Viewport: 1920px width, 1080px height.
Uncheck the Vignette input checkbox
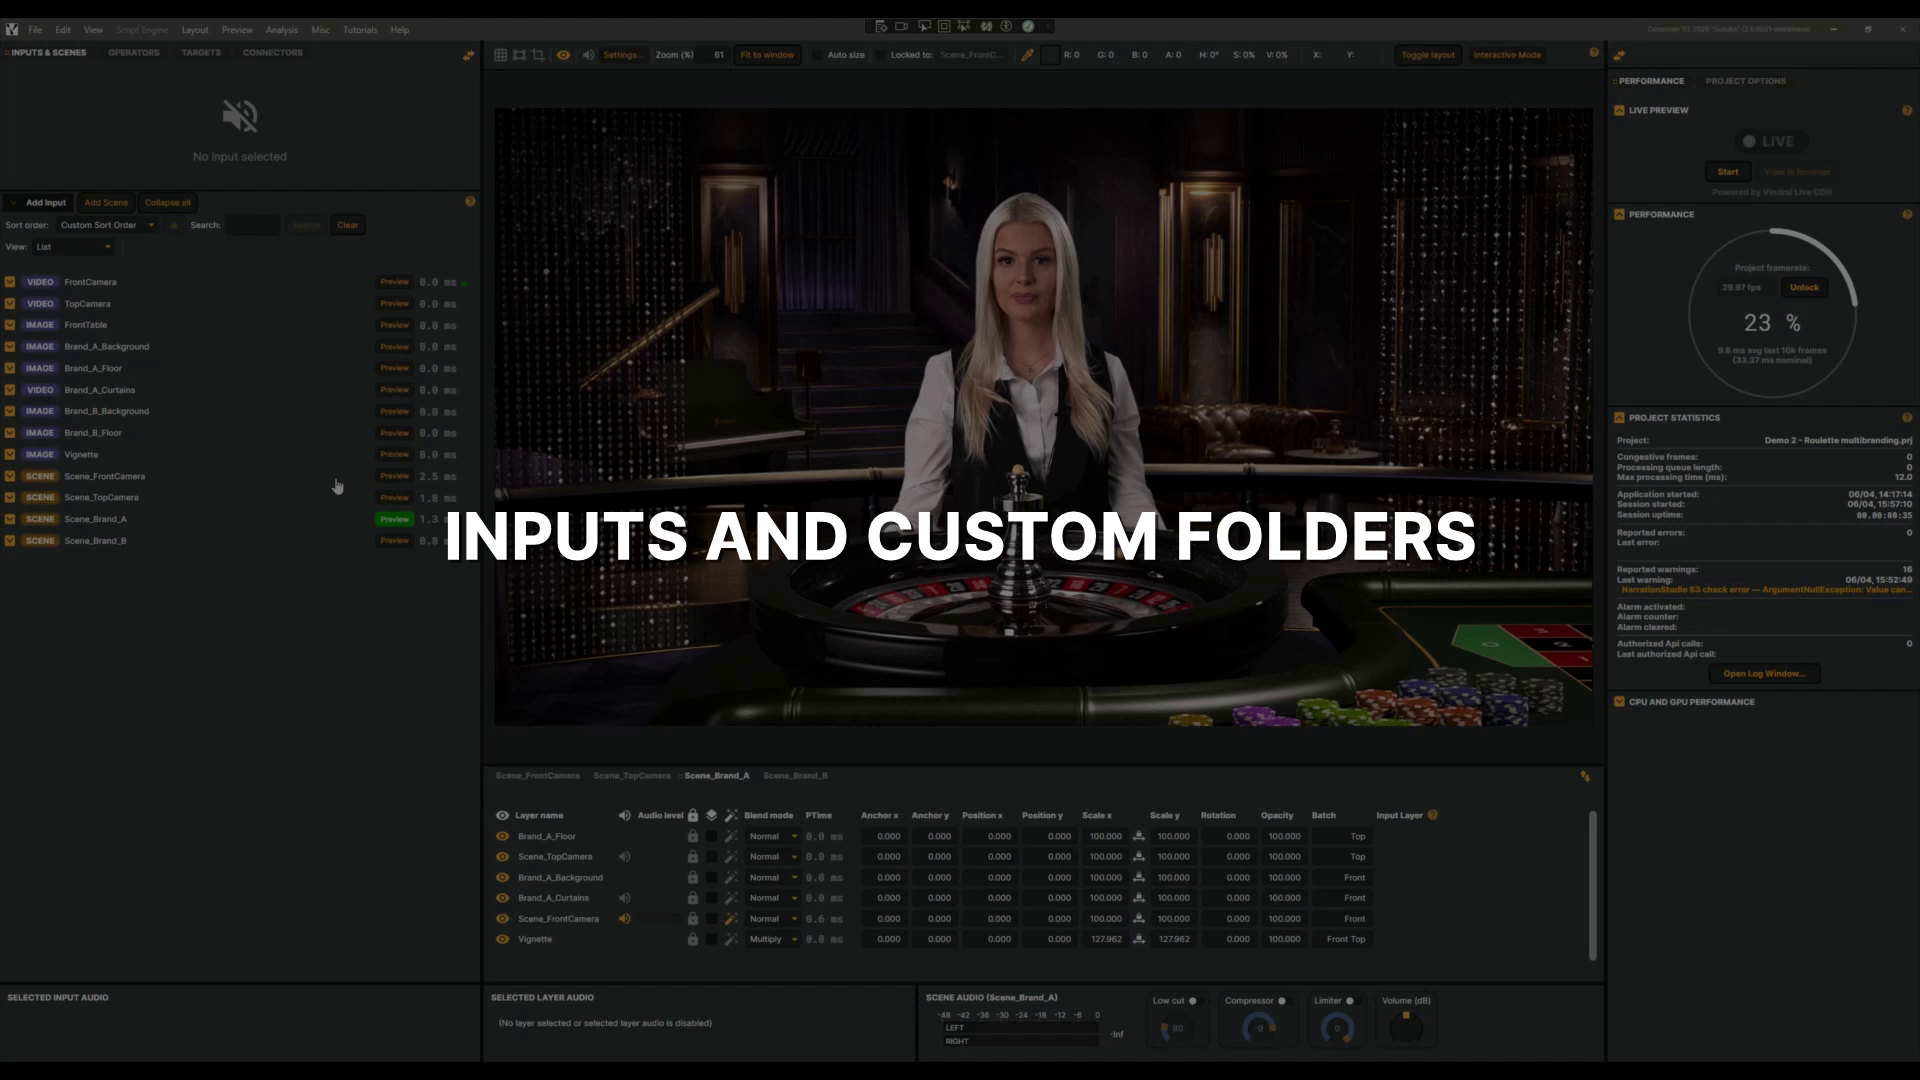click(10, 455)
